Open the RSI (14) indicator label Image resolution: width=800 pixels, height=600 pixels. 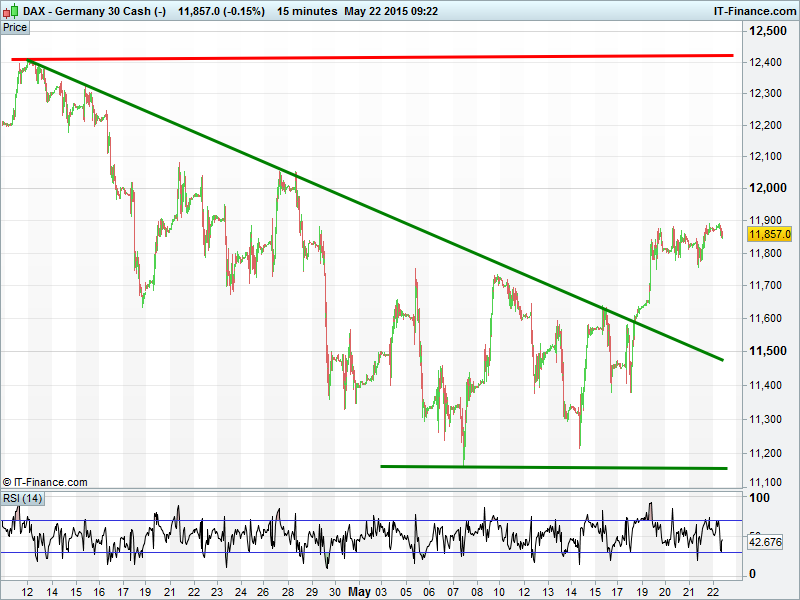[22, 498]
